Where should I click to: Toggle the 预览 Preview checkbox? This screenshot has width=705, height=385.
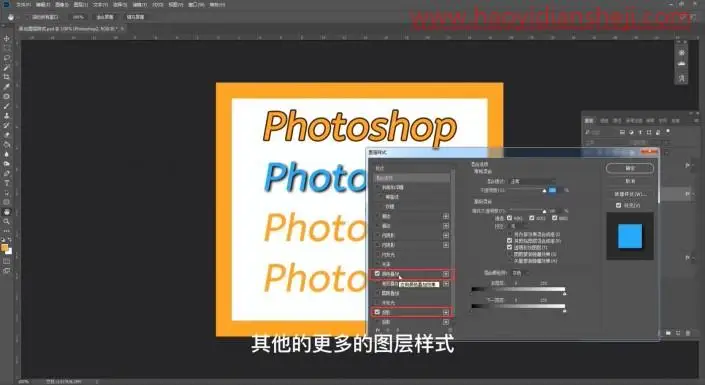click(x=619, y=205)
